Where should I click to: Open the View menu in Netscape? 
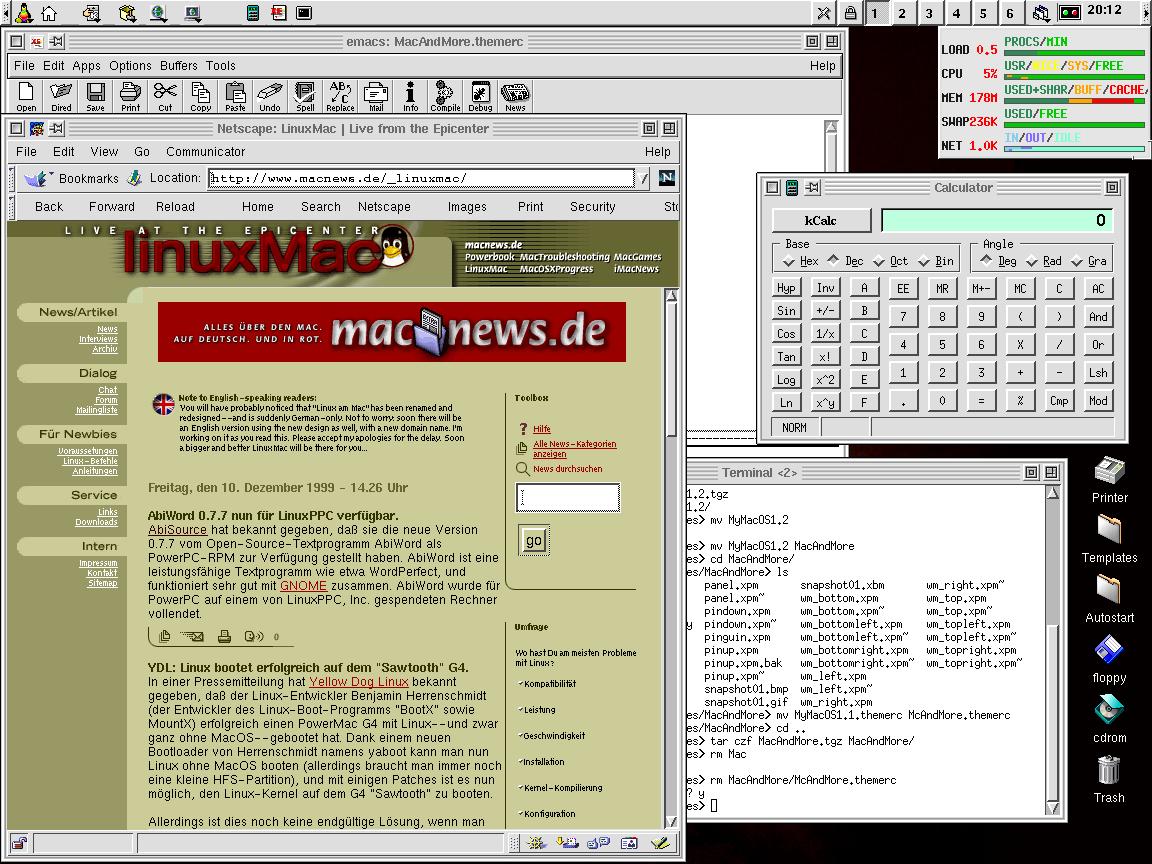coord(104,151)
